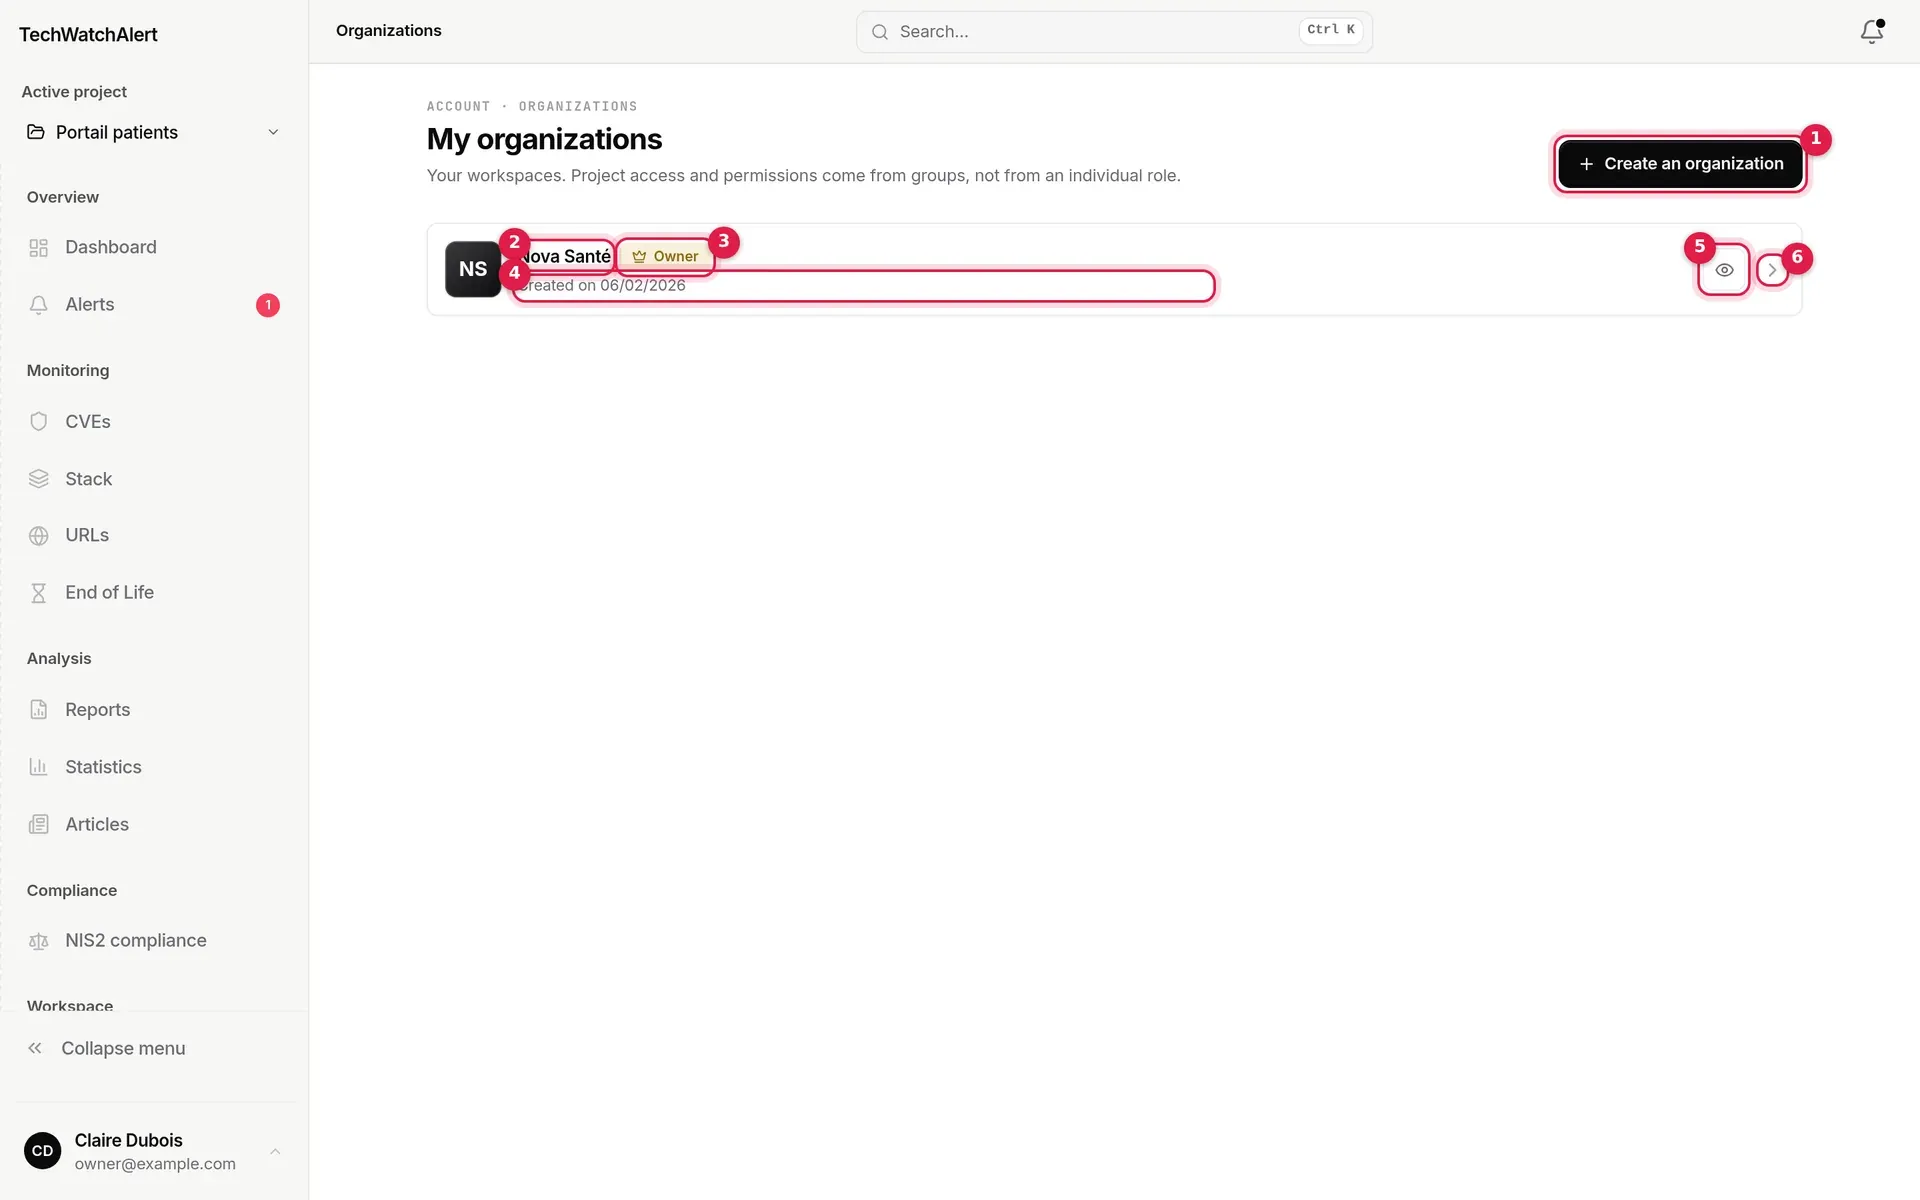Image resolution: width=1920 pixels, height=1200 pixels.
Task: Open the Statistics menu item
Action: click(154, 767)
